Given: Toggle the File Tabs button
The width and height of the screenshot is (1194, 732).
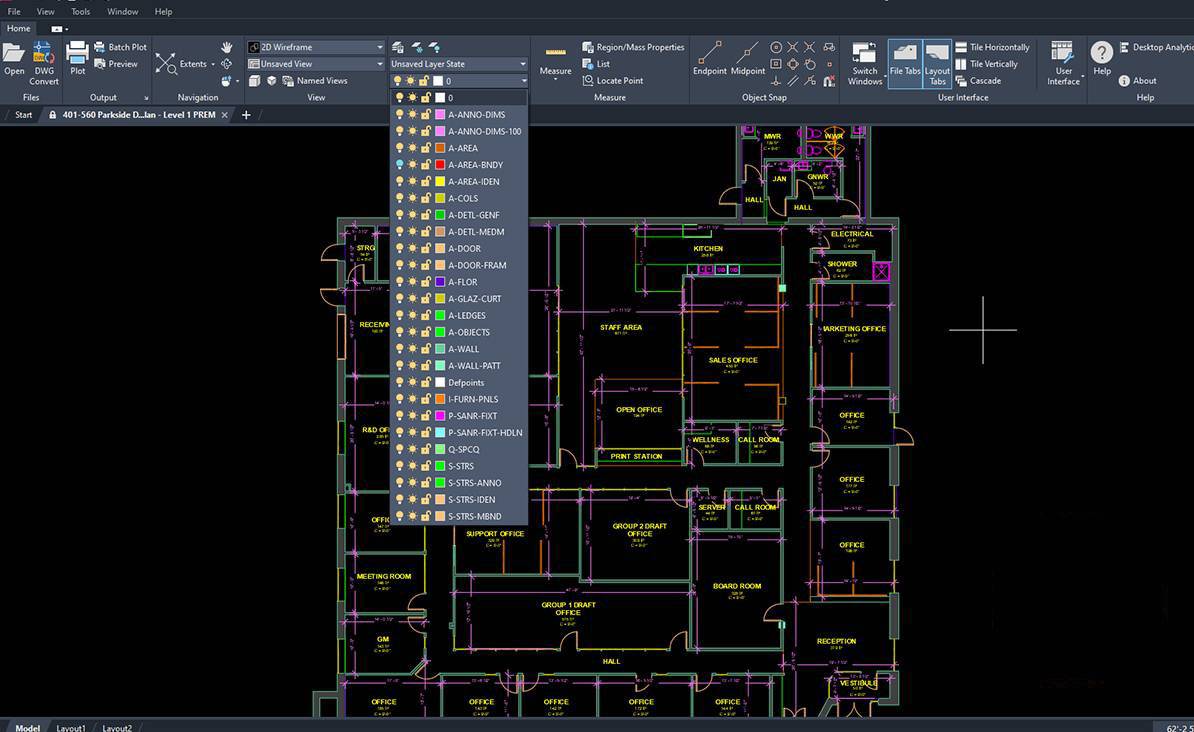Looking at the screenshot, I should pos(905,62).
